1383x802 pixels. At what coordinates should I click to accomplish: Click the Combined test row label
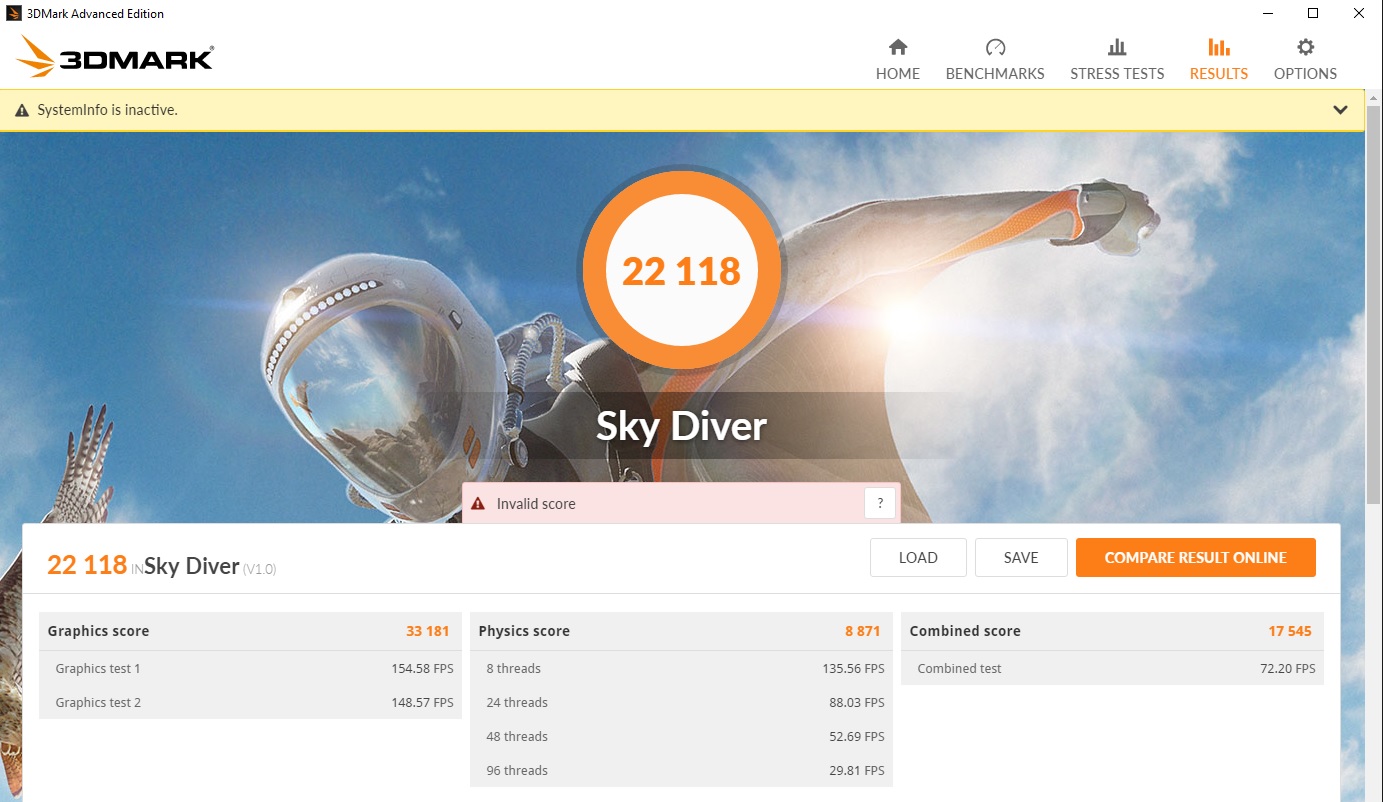(x=959, y=669)
